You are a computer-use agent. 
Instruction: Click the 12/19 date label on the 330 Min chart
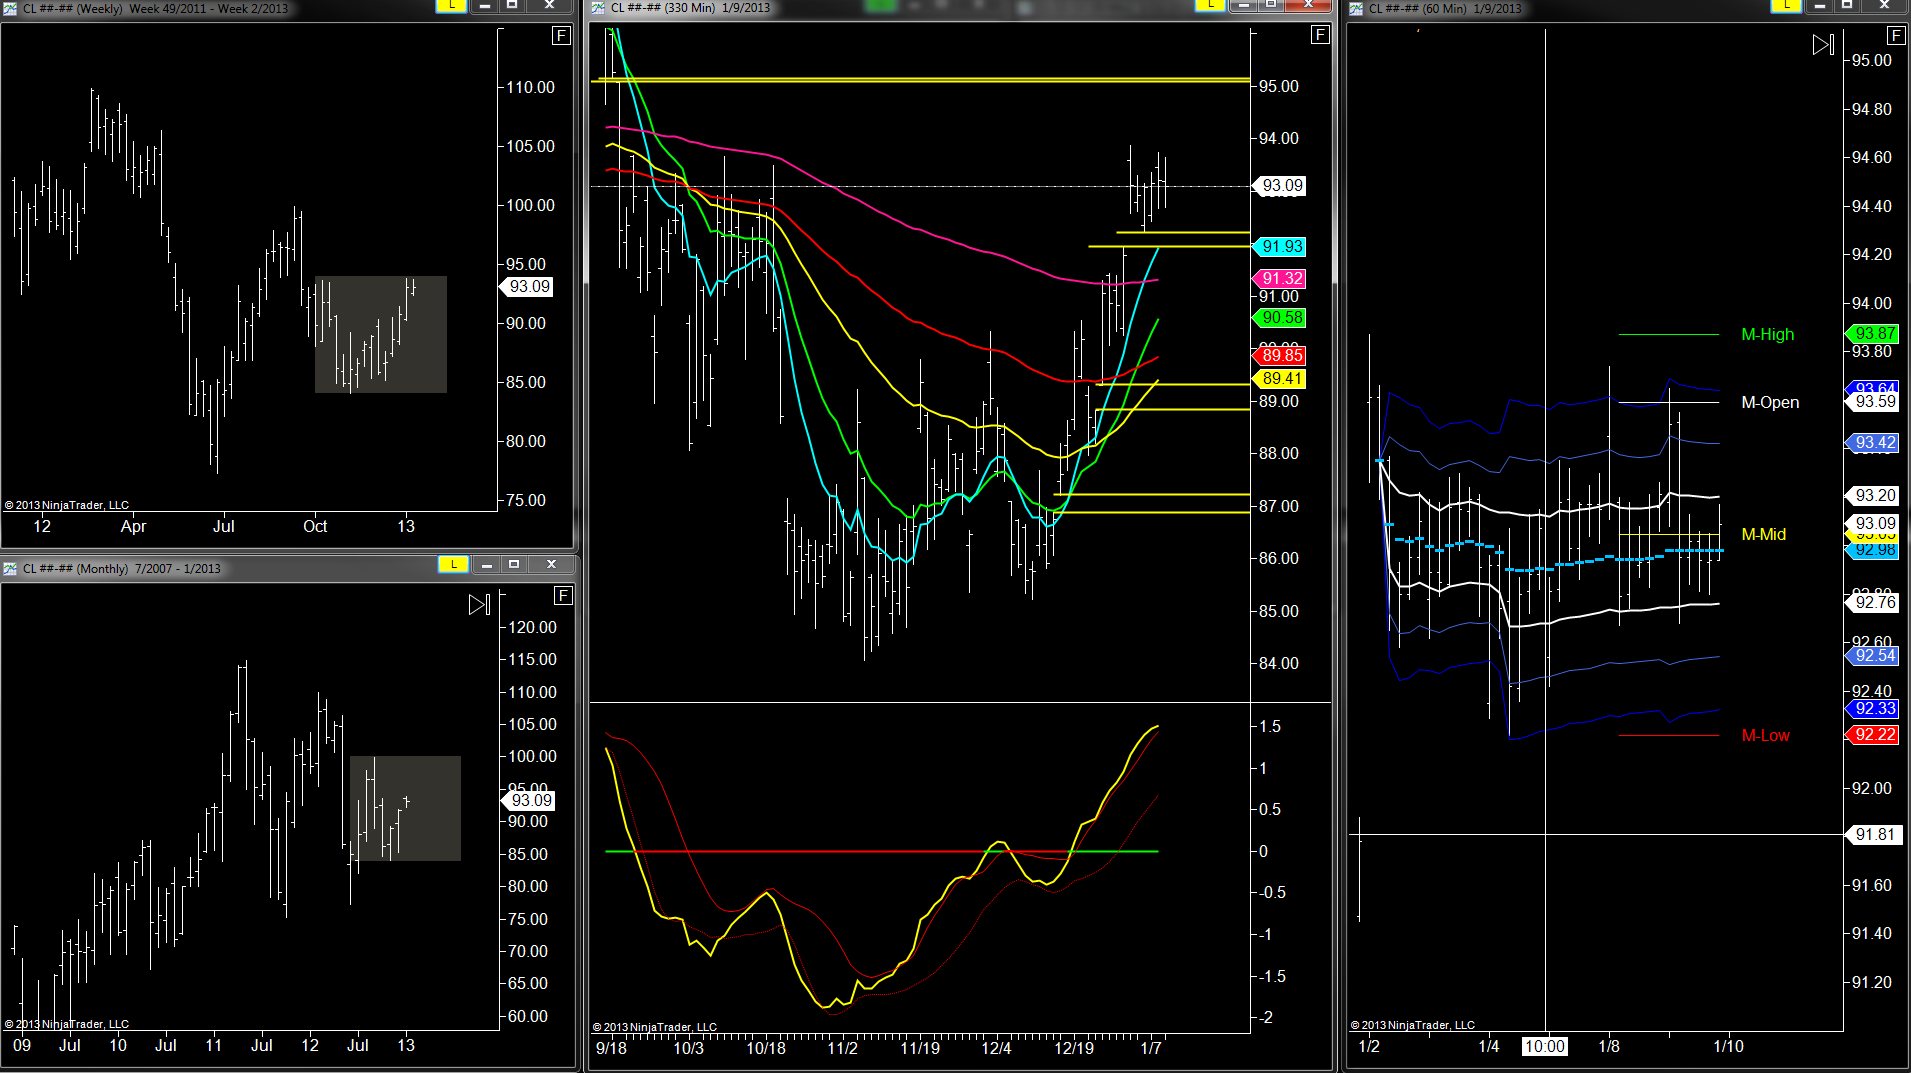[x=1074, y=1048]
